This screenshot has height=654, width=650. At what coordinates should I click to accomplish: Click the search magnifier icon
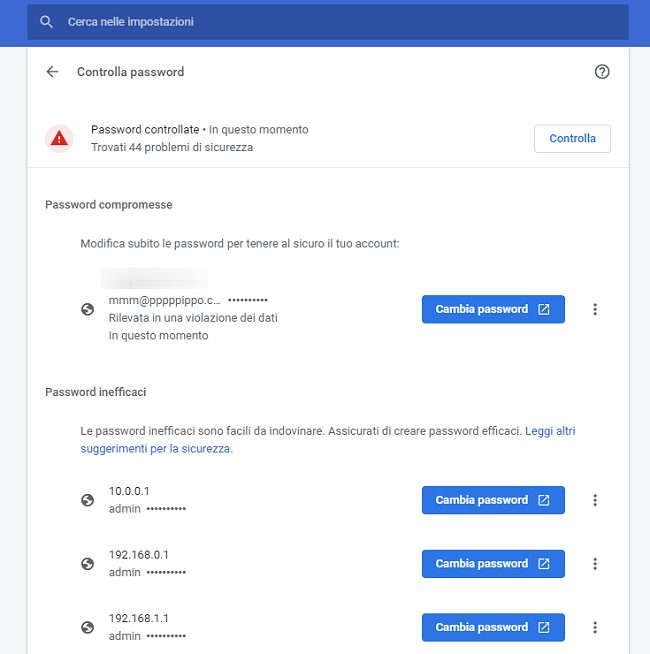pyautogui.click(x=46, y=21)
